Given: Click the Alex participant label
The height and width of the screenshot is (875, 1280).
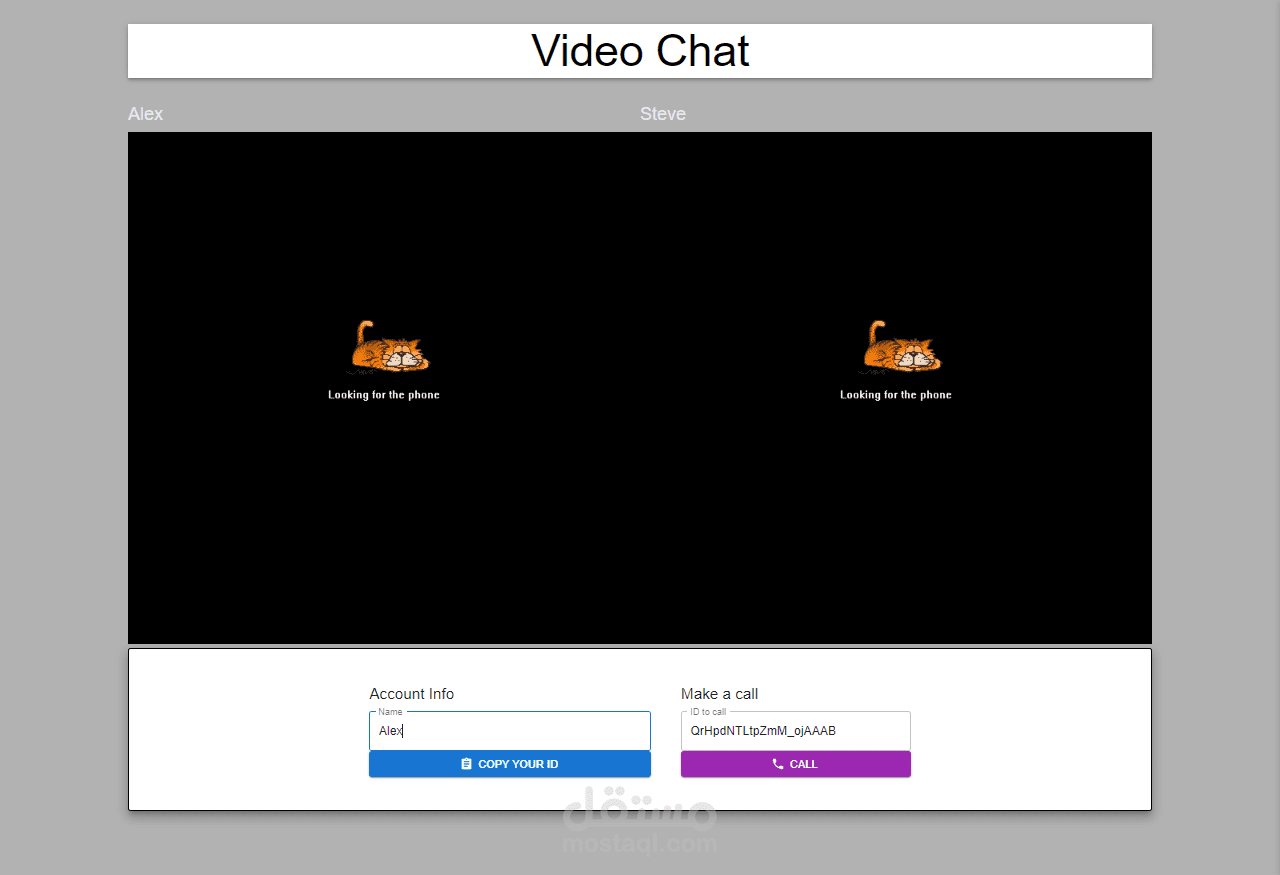Looking at the screenshot, I should pyautogui.click(x=145, y=113).
